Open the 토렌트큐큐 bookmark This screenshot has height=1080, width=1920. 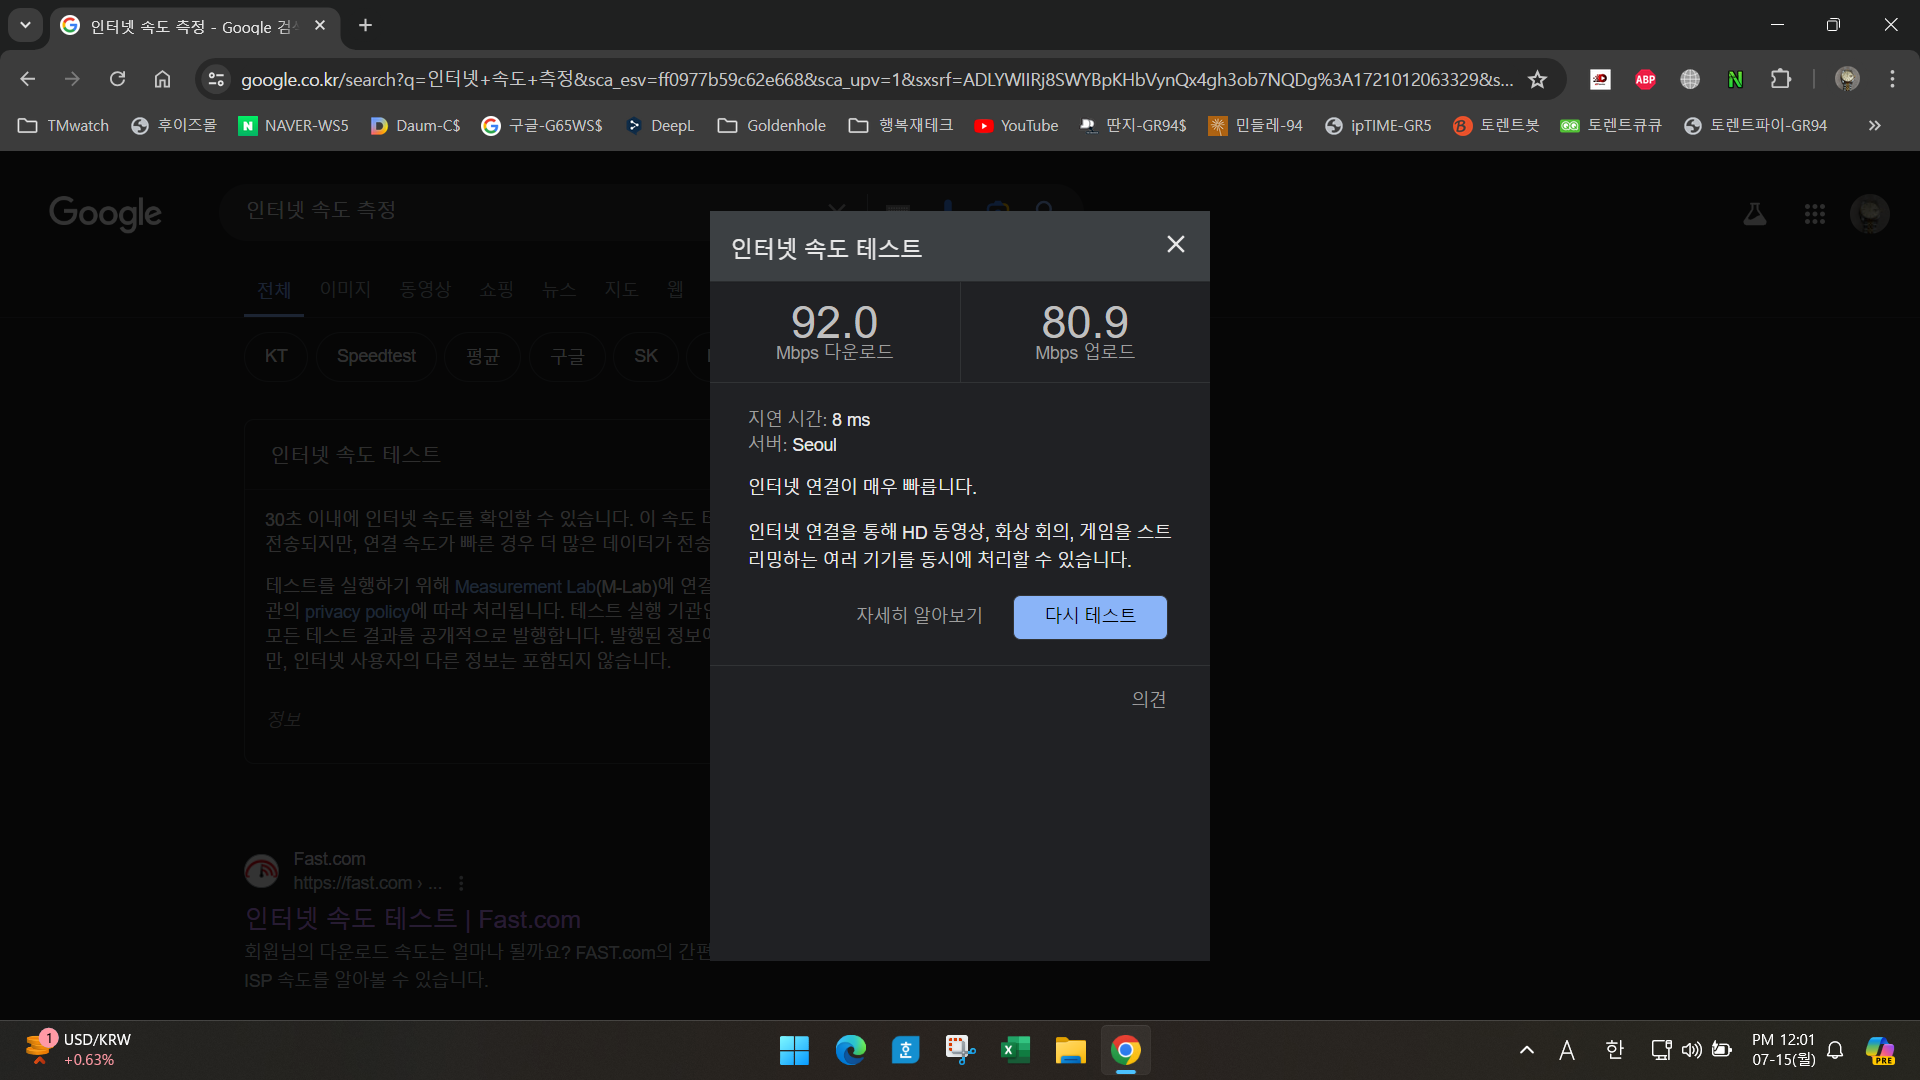coord(1611,125)
